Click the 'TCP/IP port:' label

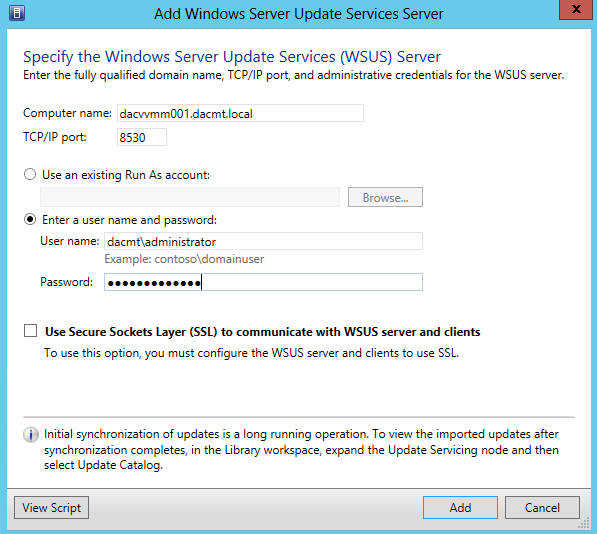pos(55,137)
